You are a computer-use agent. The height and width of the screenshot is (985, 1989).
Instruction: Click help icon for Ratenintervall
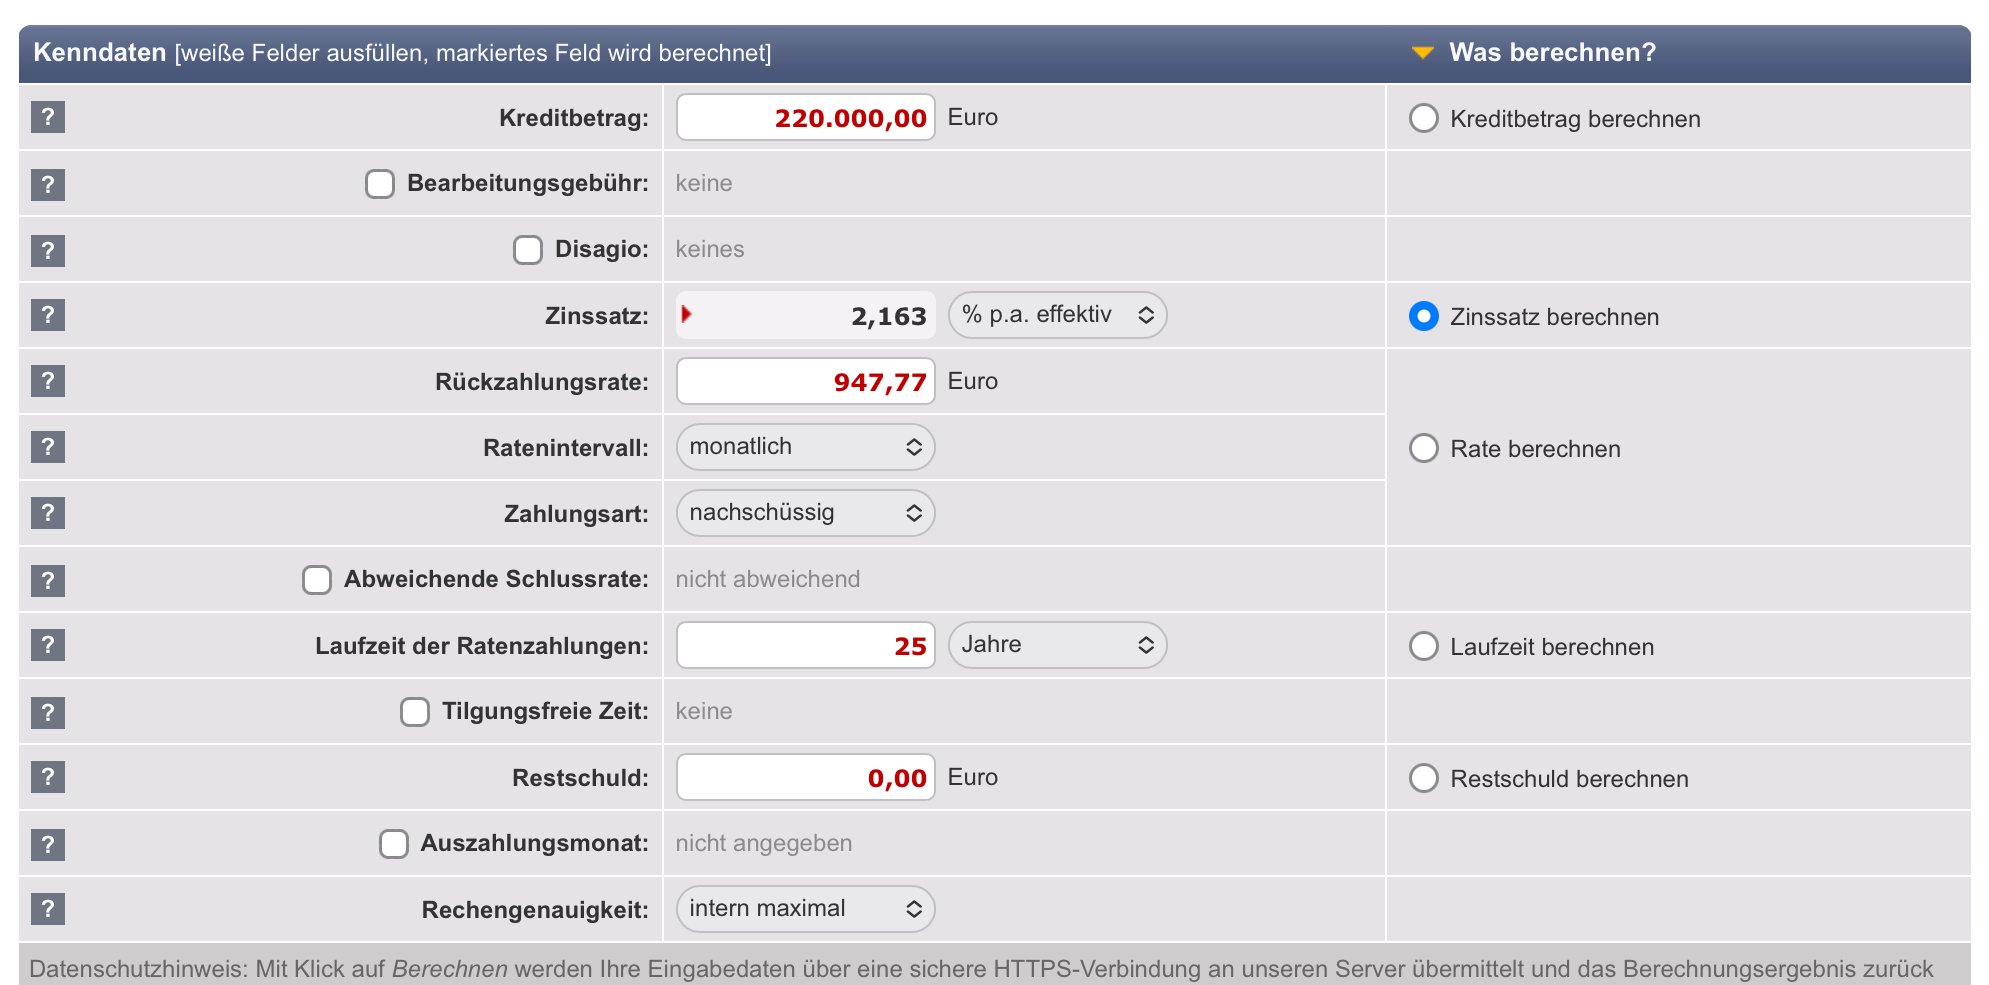[x=47, y=447]
